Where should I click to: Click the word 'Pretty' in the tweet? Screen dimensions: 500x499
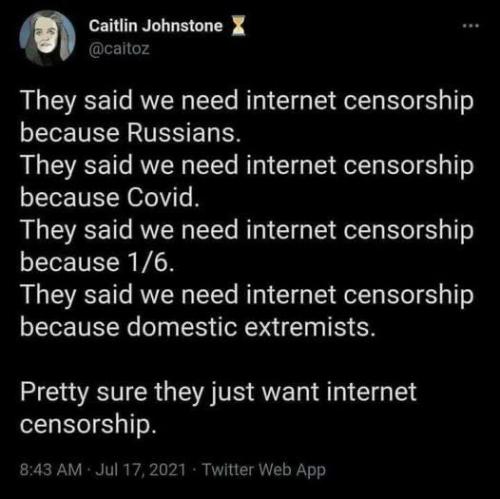click(54, 393)
